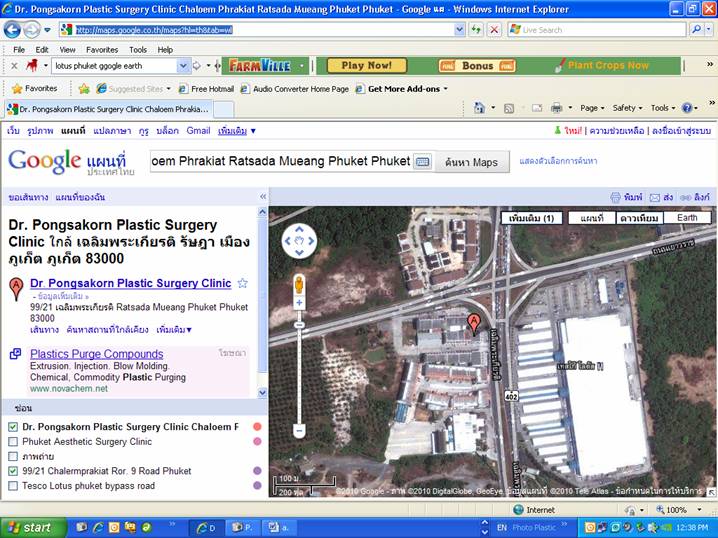The image size is (718, 538).
Task: Open the File menu
Action: (x=19, y=49)
